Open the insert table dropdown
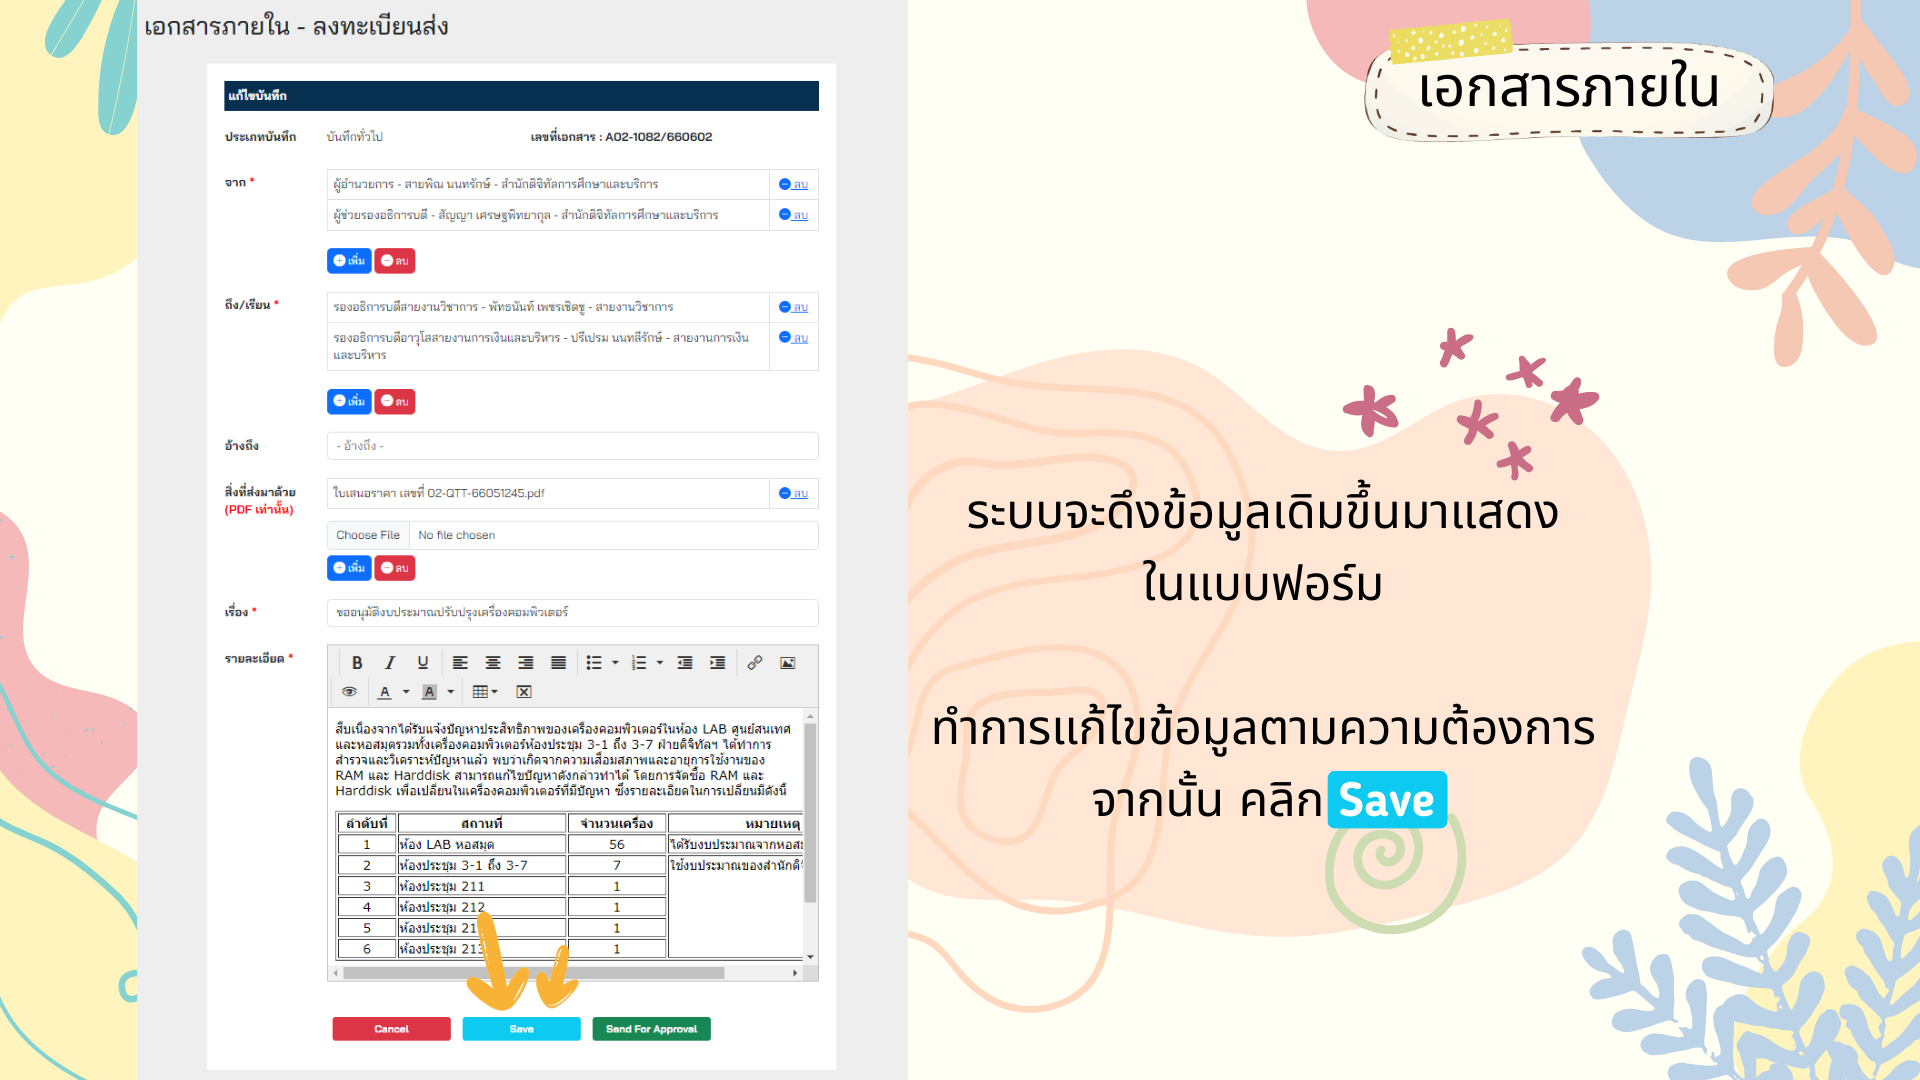The image size is (1920, 1080). (485, 692)
